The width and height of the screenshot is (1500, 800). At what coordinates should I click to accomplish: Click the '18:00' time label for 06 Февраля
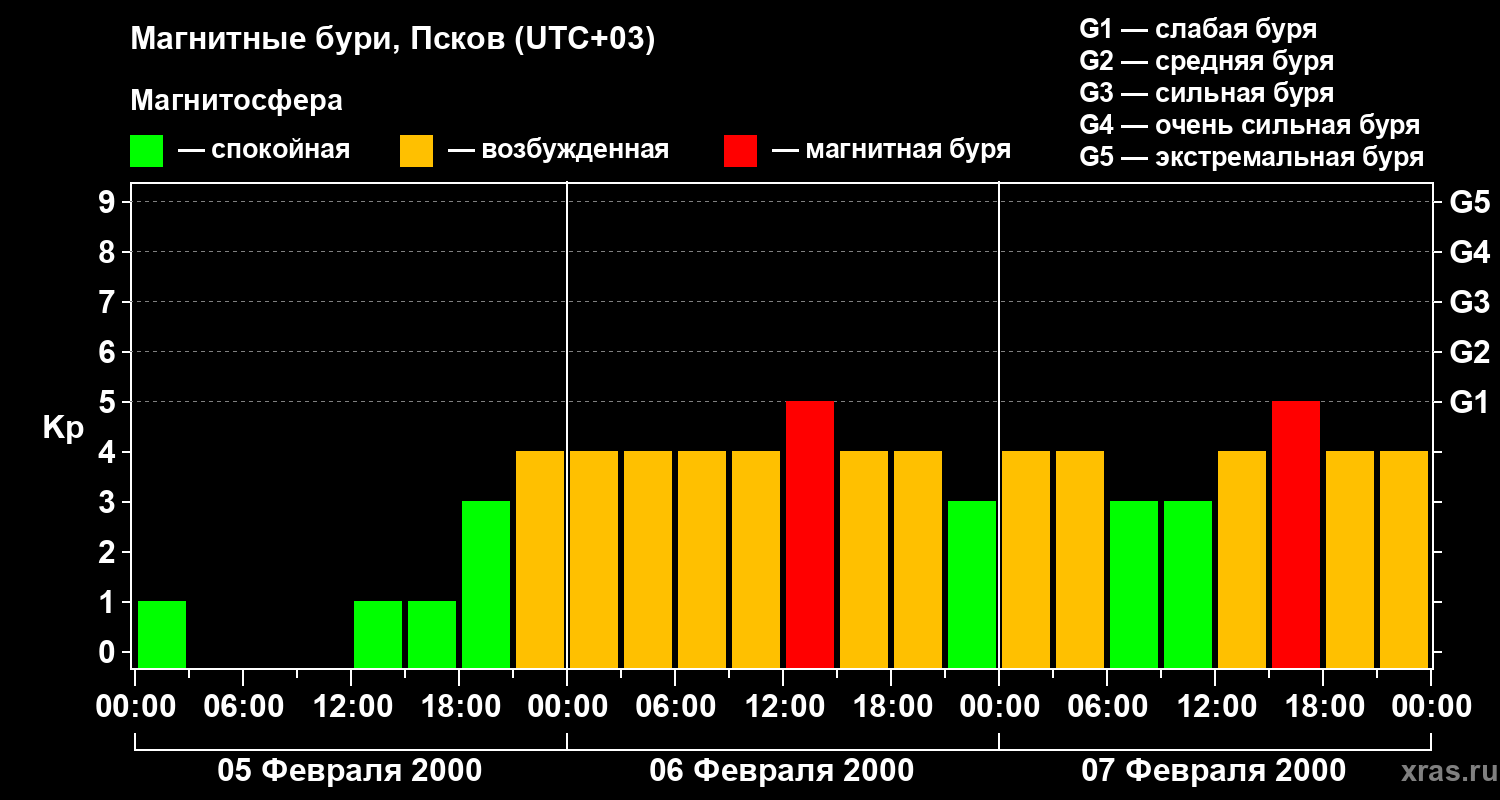[891, 707]
